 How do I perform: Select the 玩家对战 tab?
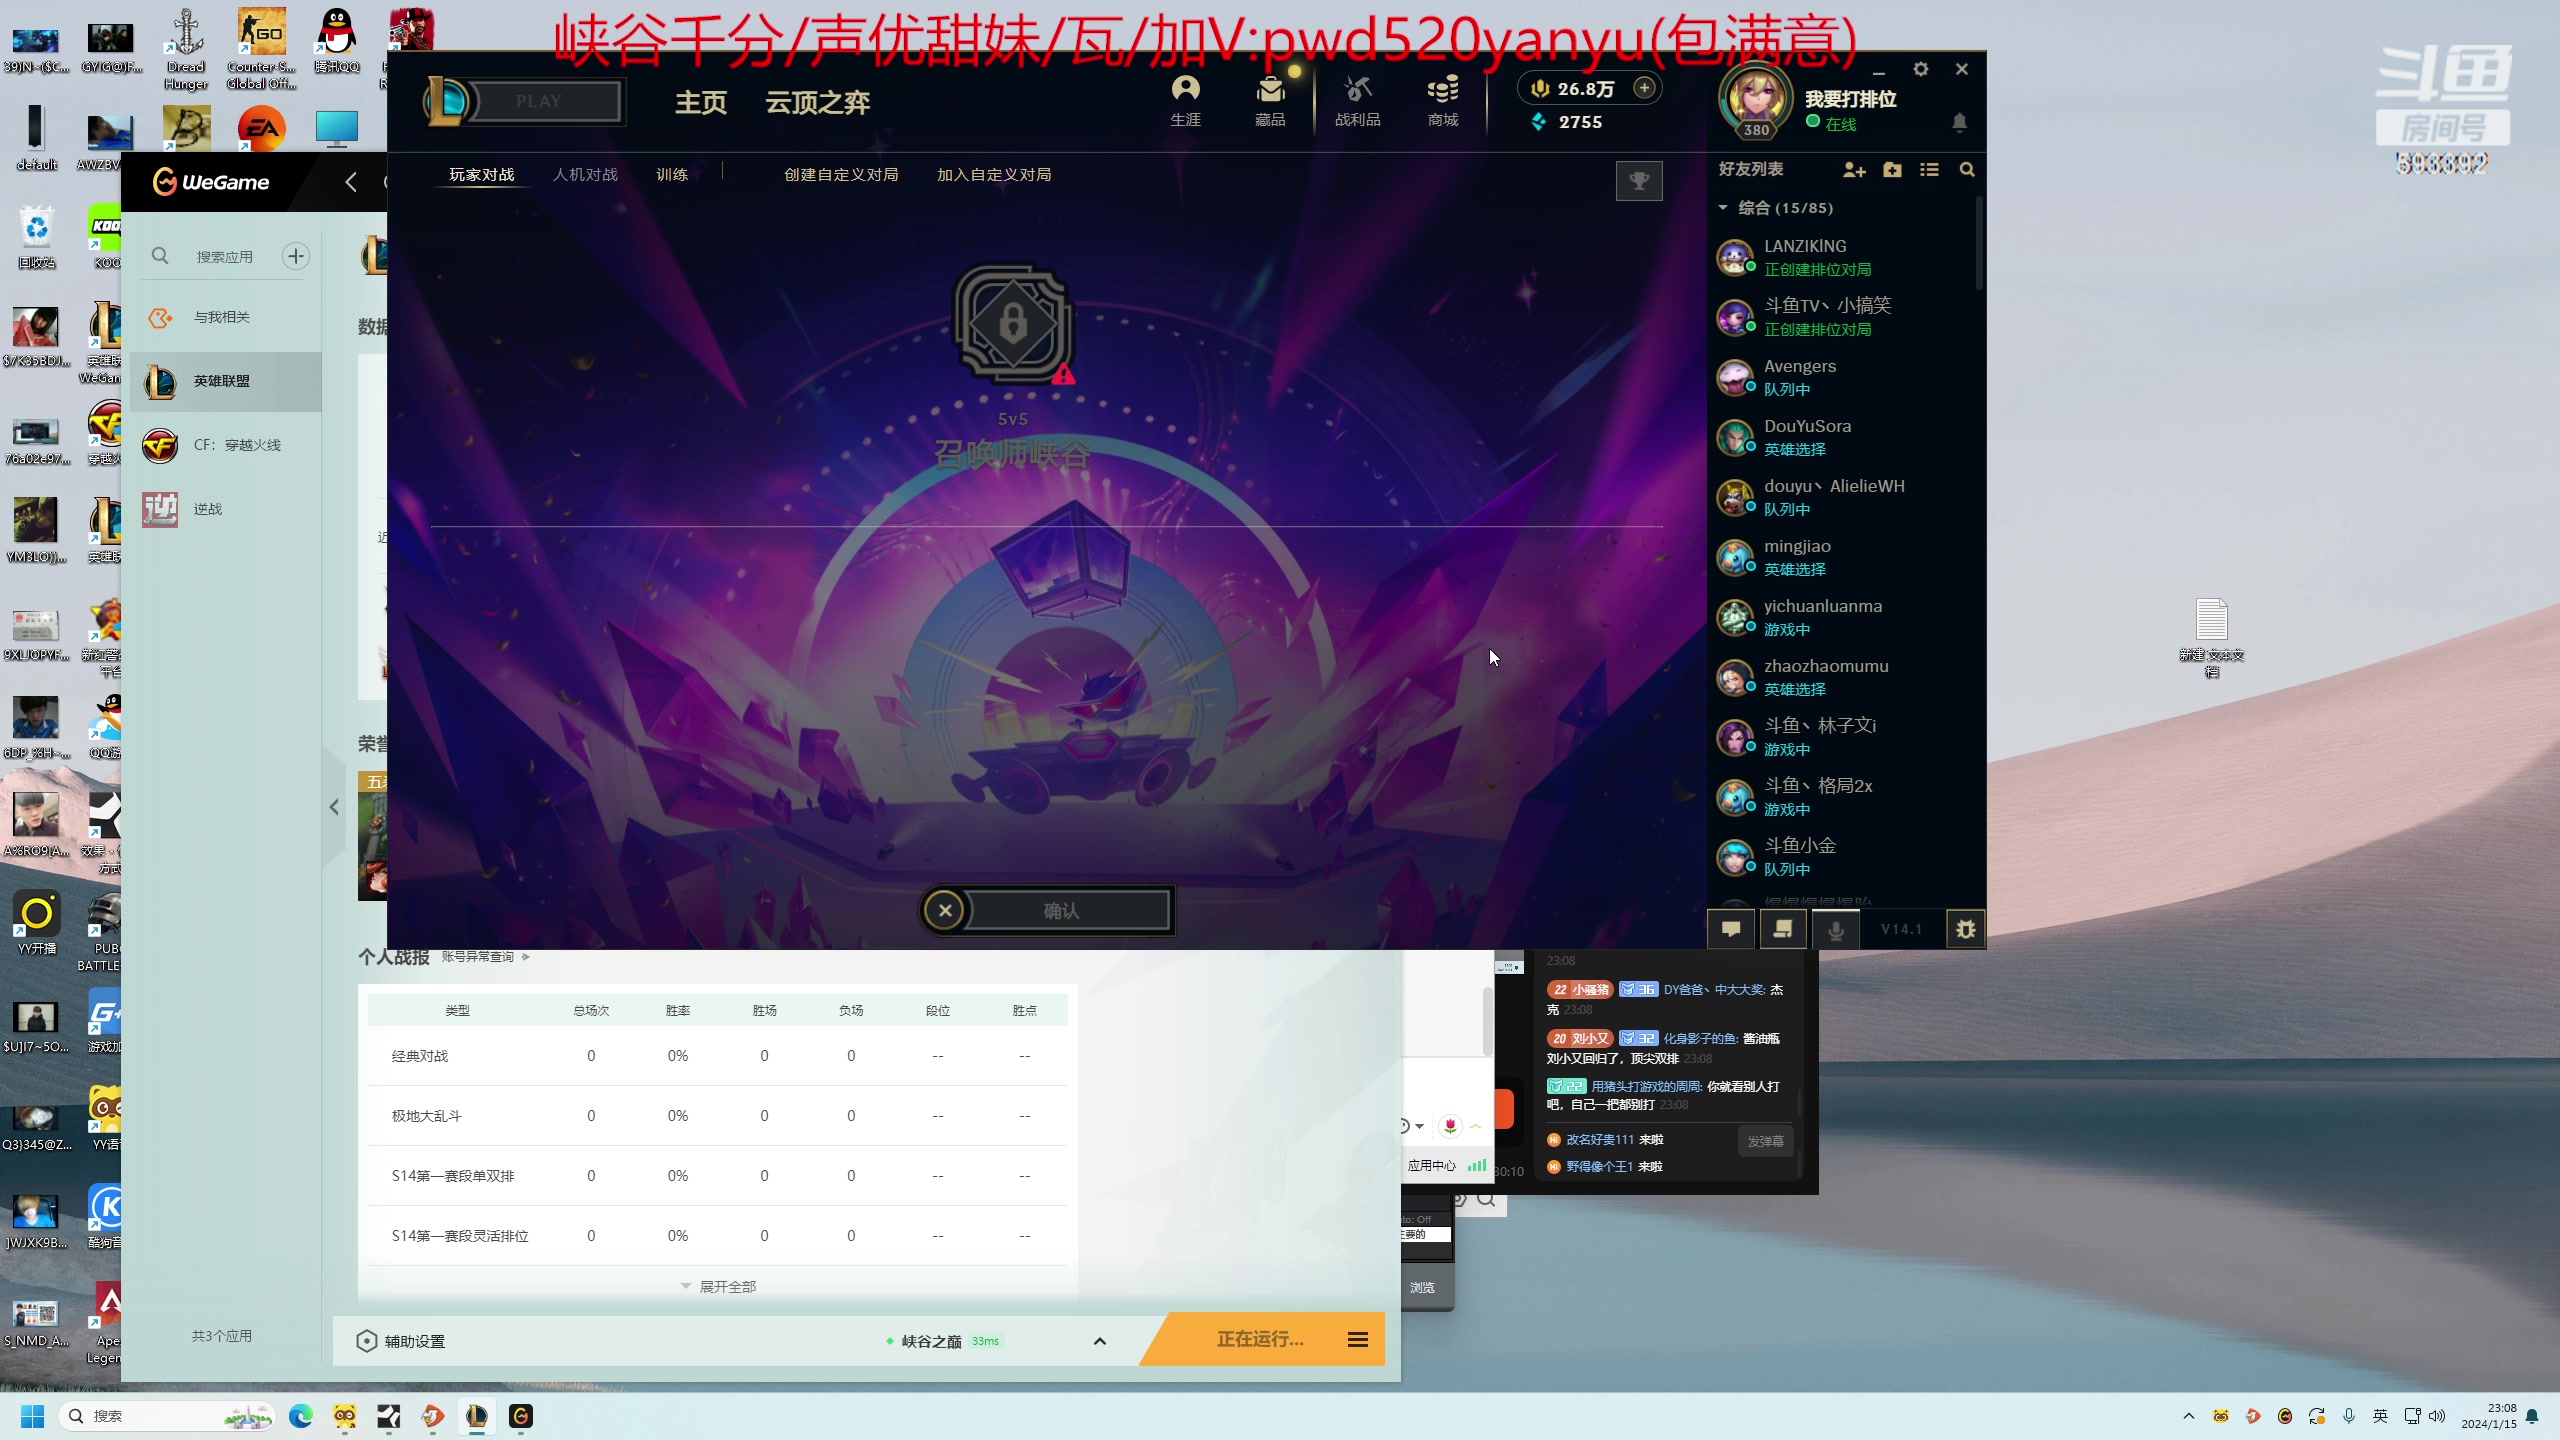point(482,175)
